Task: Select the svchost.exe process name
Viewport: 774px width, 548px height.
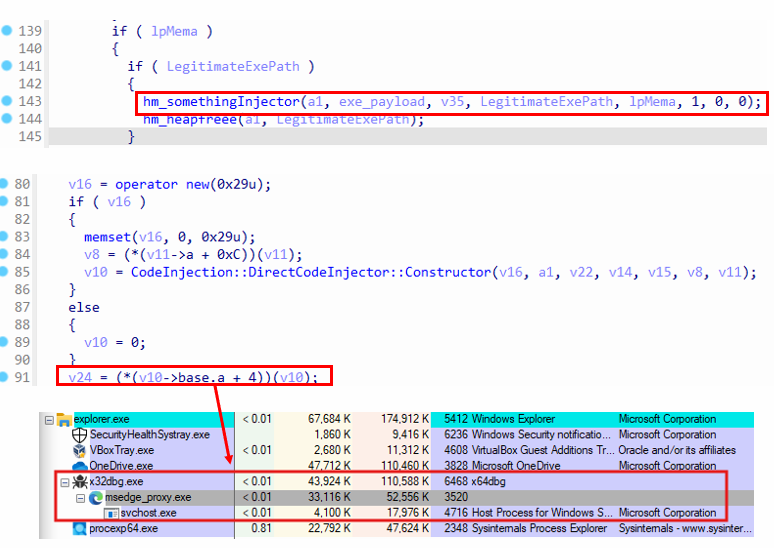Action: 149,513
